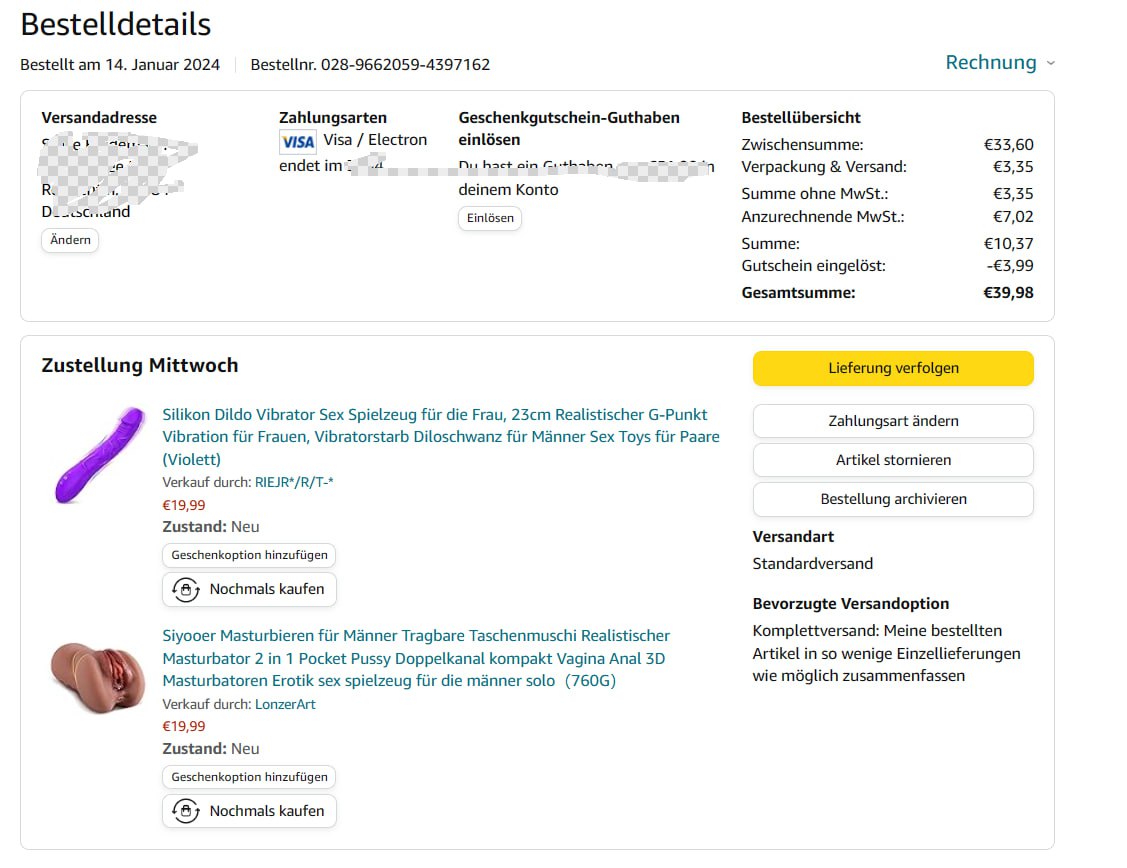The image size is (1127, 868).
Task: Click the Visa card logo icon
Action: coord(298,141)
